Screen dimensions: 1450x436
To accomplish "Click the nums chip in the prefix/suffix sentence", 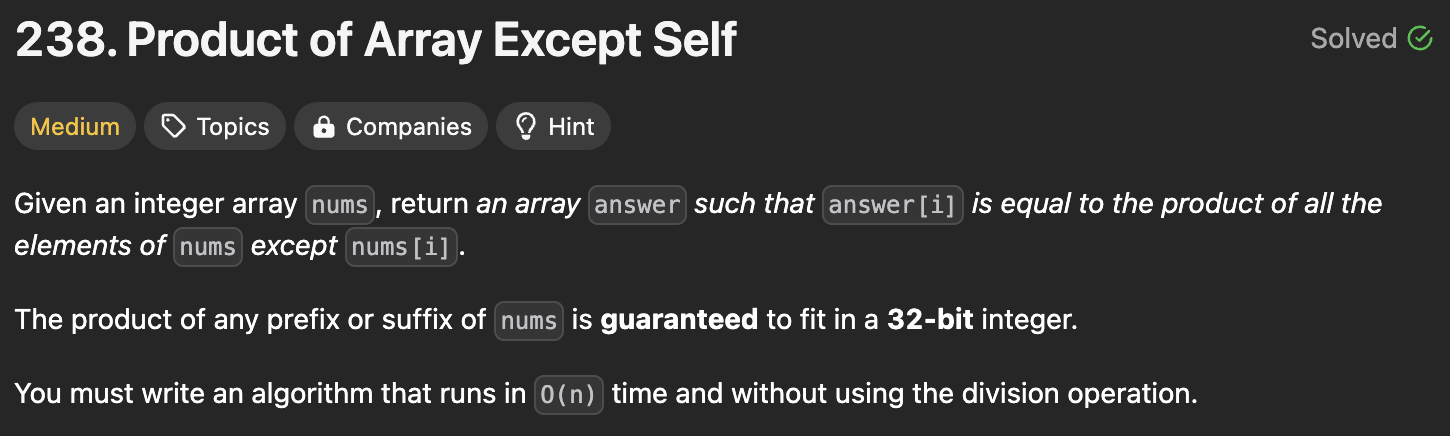I will pyautogui.click(x=529, y=321).
